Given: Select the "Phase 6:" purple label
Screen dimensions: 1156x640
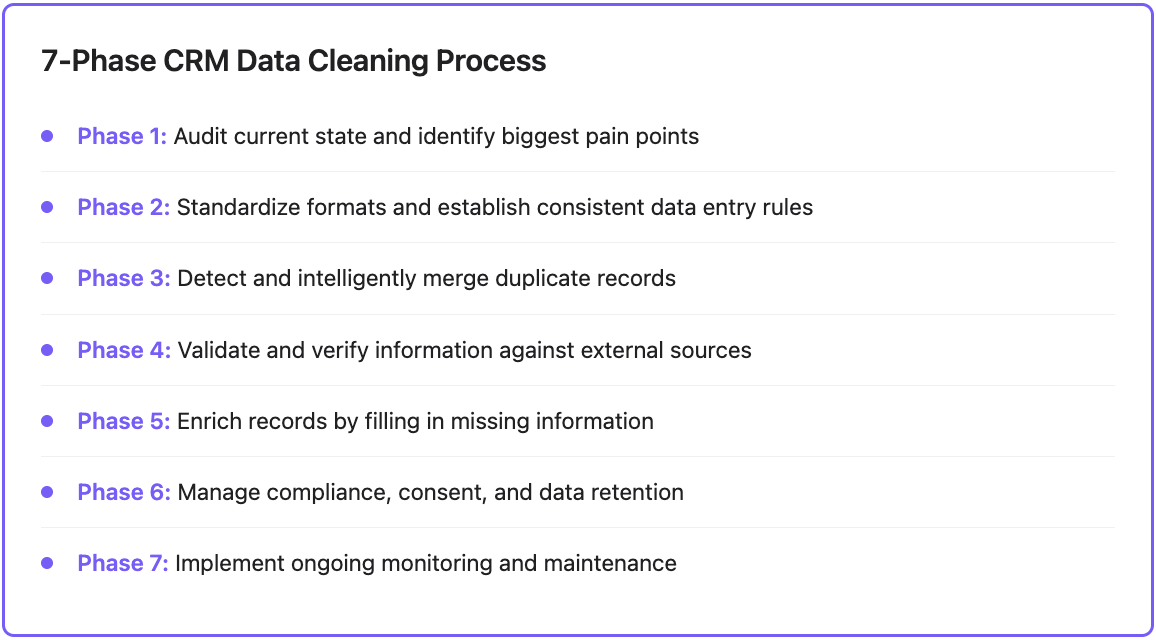Looking at the screenshot, I should pyautogui.click(x=124, y=492).
